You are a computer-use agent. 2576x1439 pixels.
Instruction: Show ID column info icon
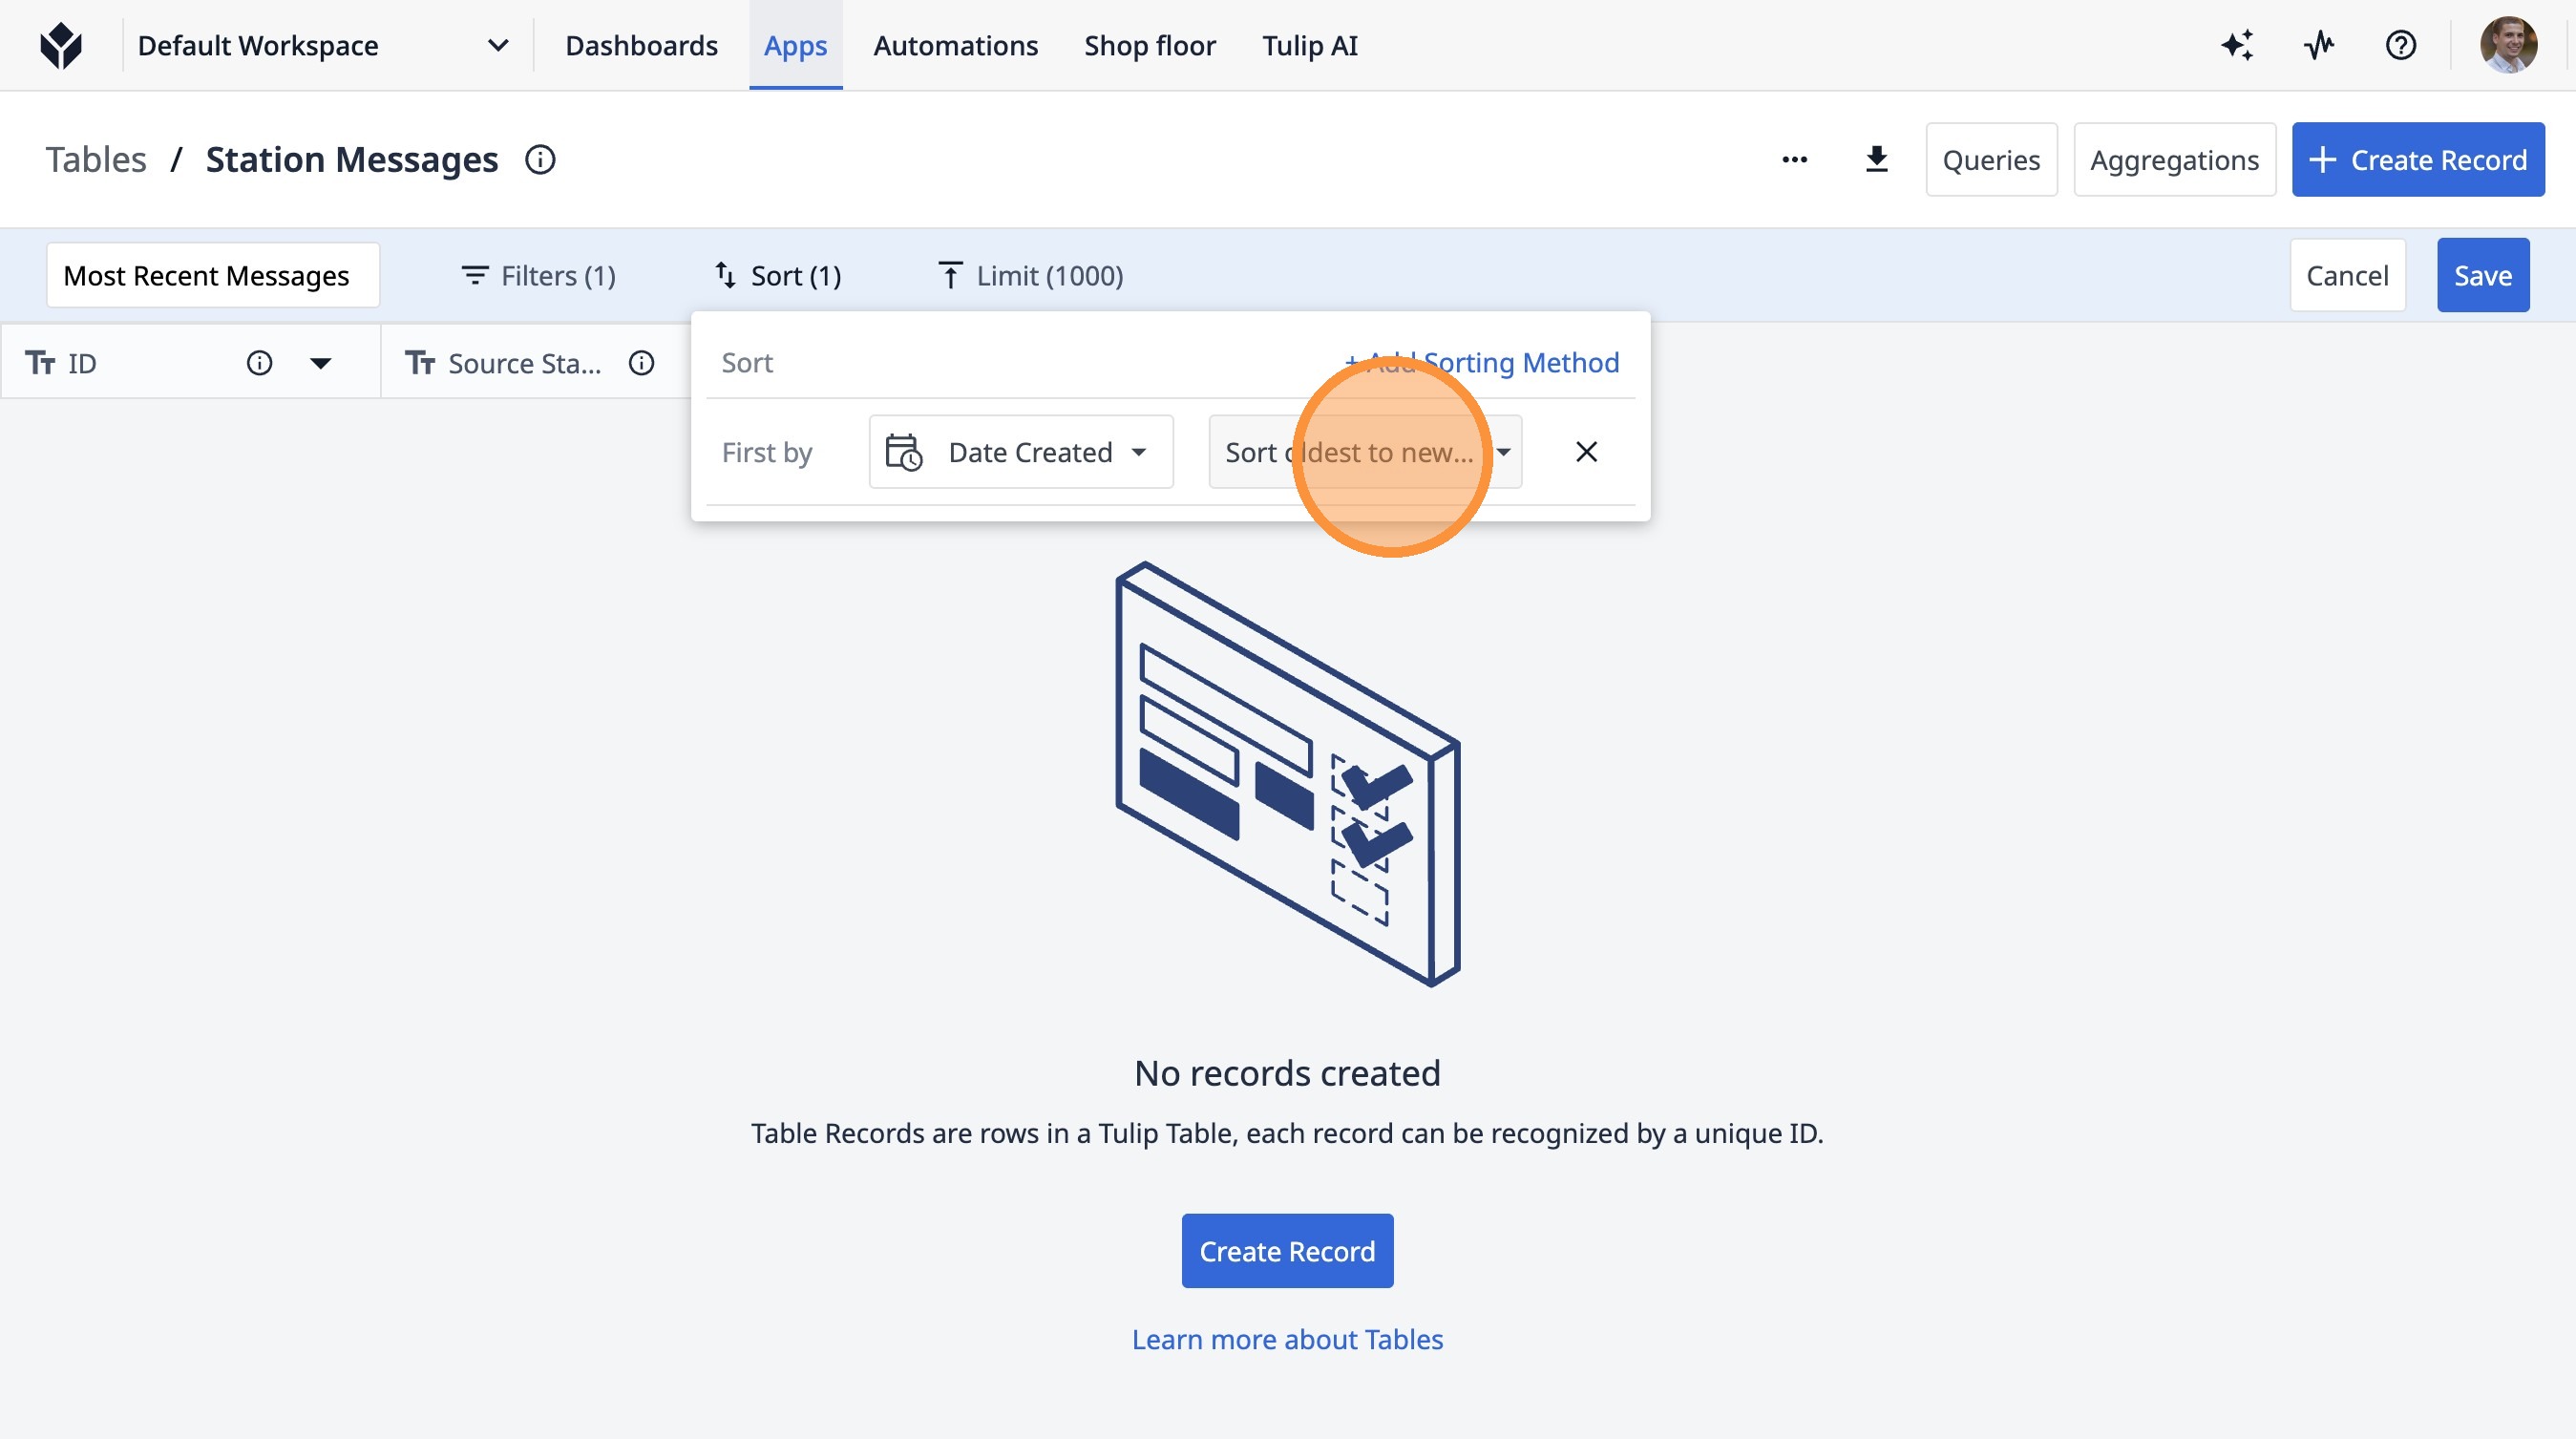pos(259,363)
